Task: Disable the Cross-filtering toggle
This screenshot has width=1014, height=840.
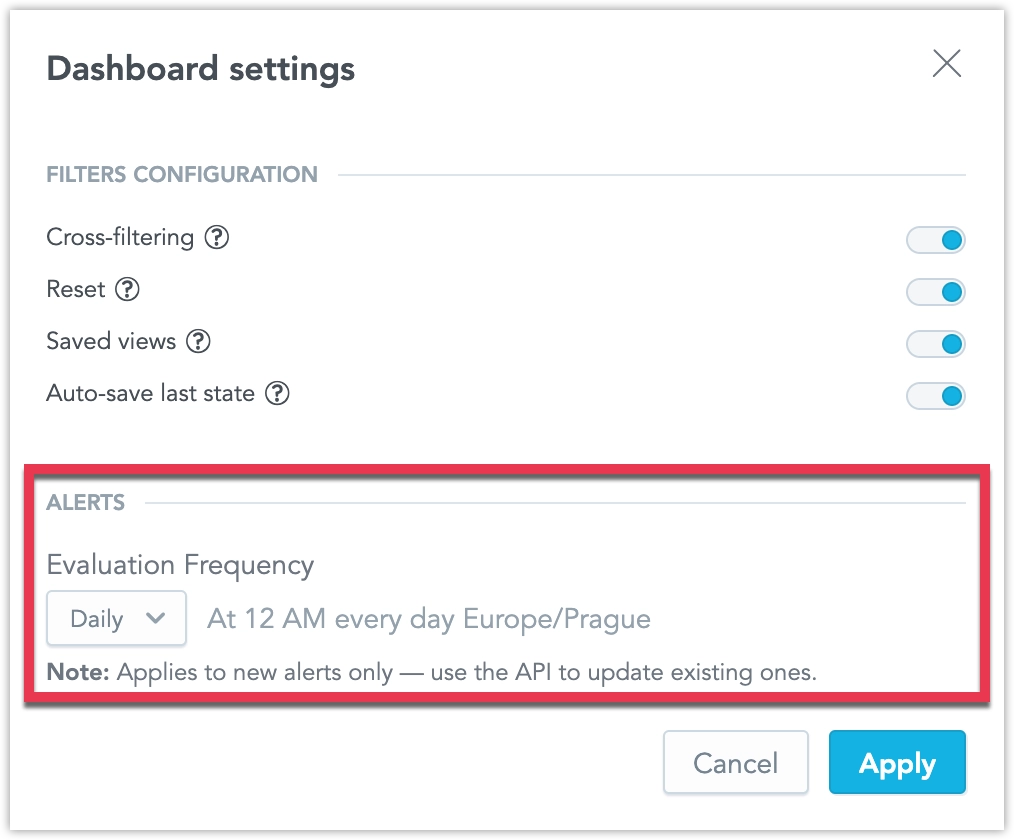Action: pyautogui.click(x=935, y=240)
